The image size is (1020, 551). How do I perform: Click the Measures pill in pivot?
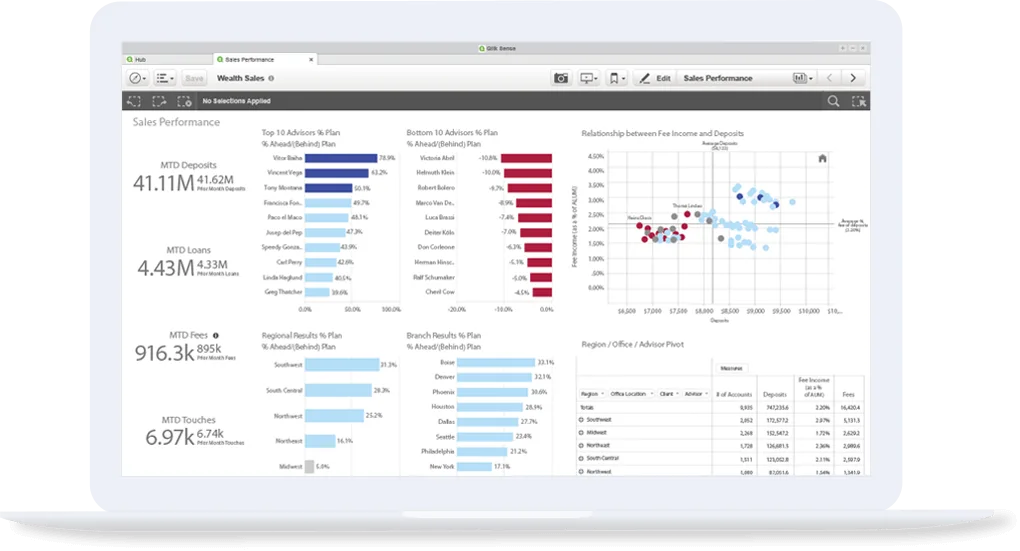(x=731, y=368)
